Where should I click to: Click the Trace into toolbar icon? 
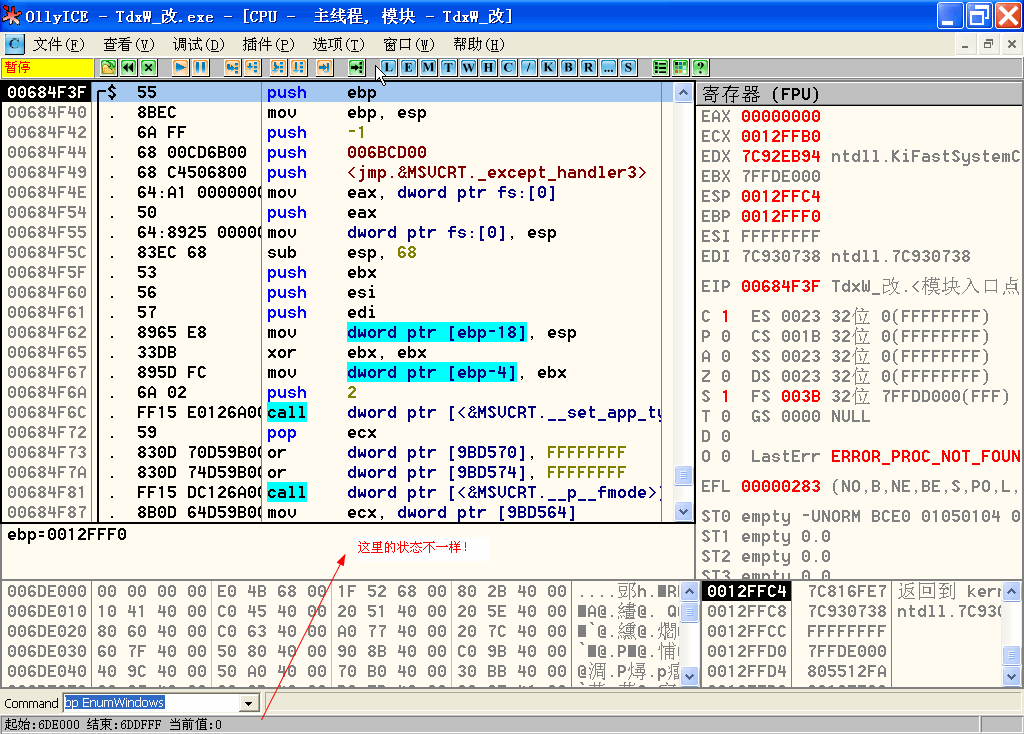[x=278, y=67]
